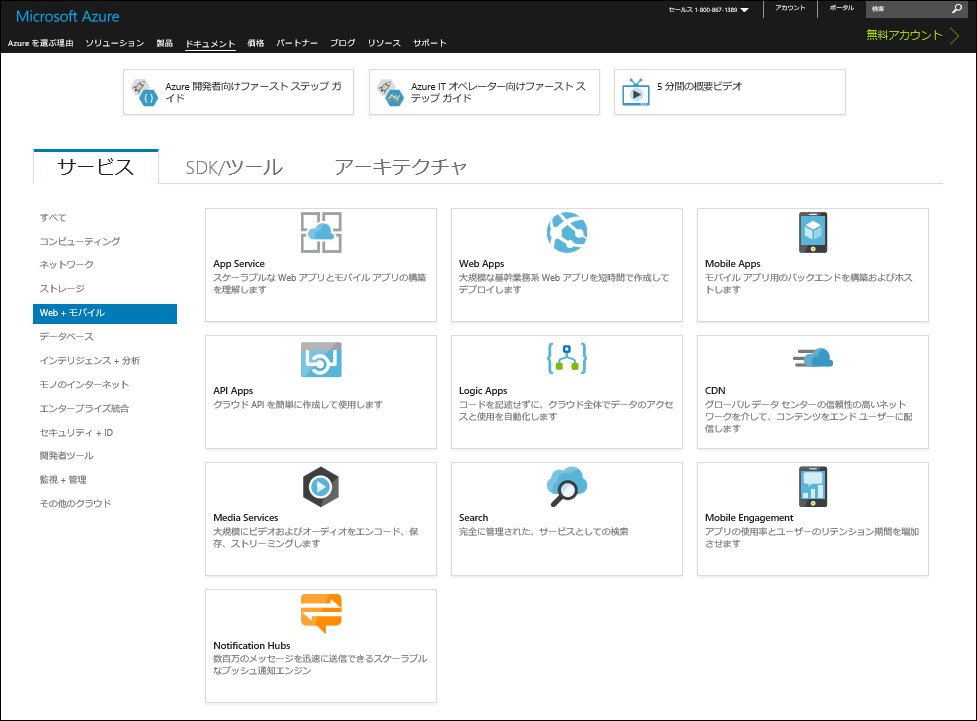This screenshot has width=977, height=721.
Task: Select エンタープライズ統合 category
Action: pyautogui.click(x=84, y=409)
